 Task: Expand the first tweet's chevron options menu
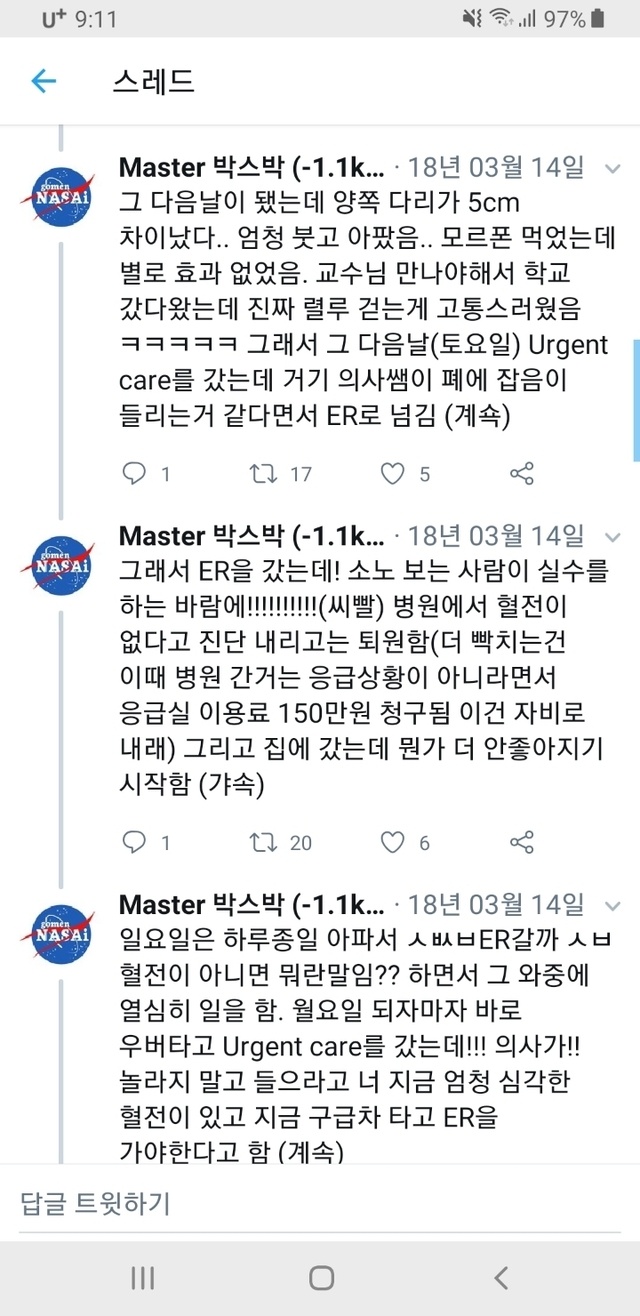(x=612, y=169)
